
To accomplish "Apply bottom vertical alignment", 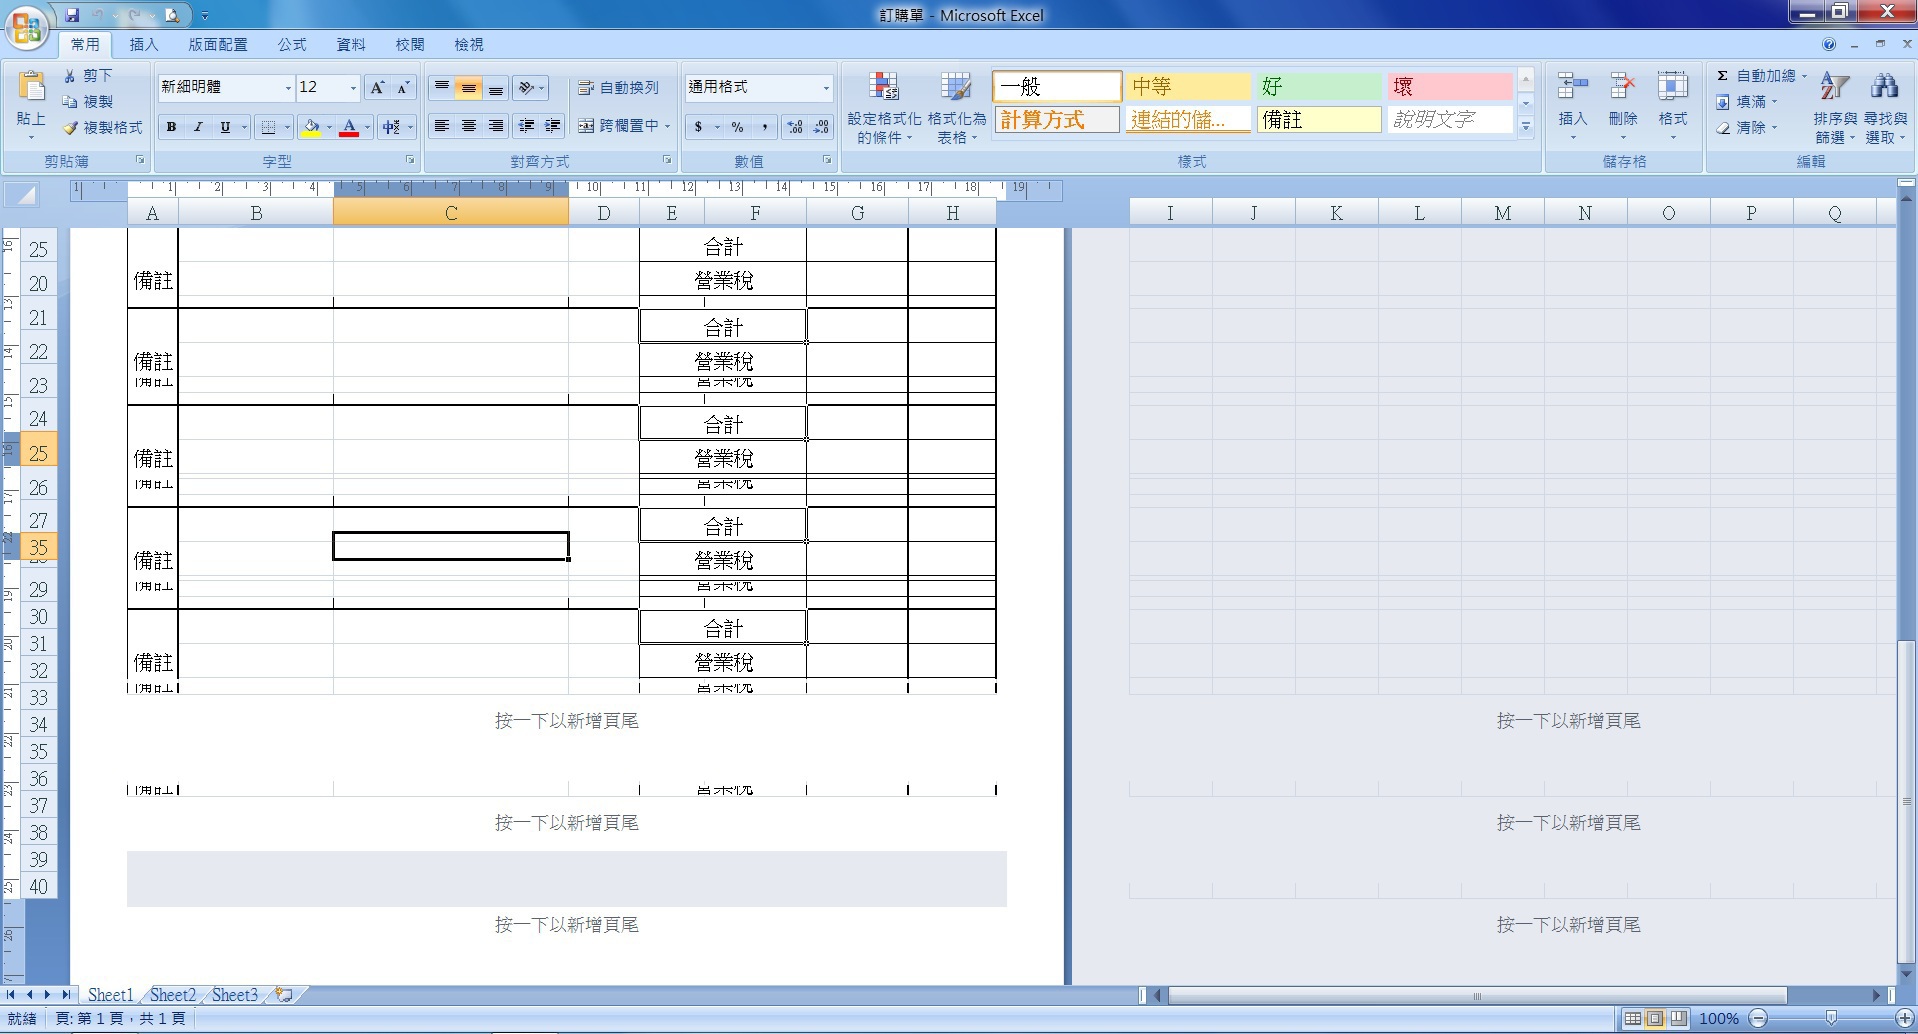I will tap(495, 88).
